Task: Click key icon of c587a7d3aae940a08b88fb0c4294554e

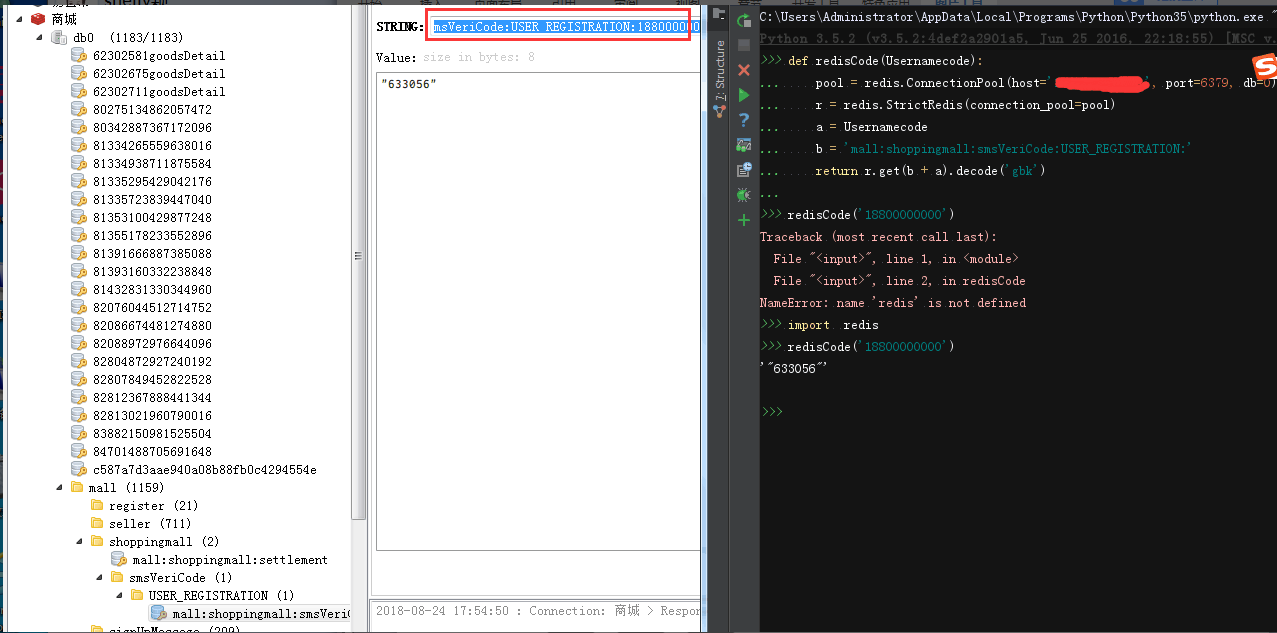Action: [x=79, y=469]
